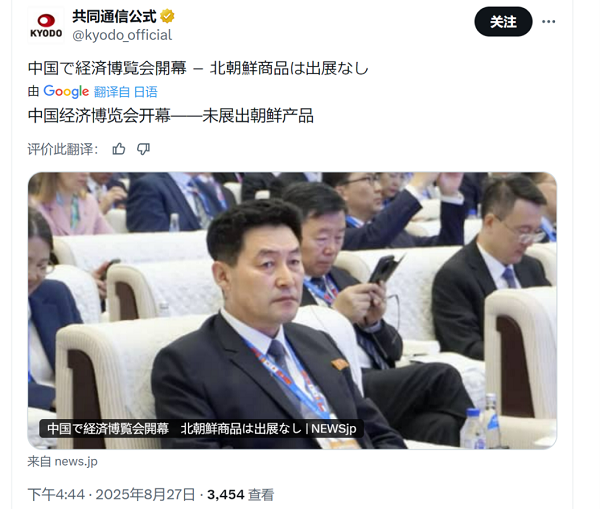
Task: Click the thumbs-up translation rating icon
Action: 119,149
